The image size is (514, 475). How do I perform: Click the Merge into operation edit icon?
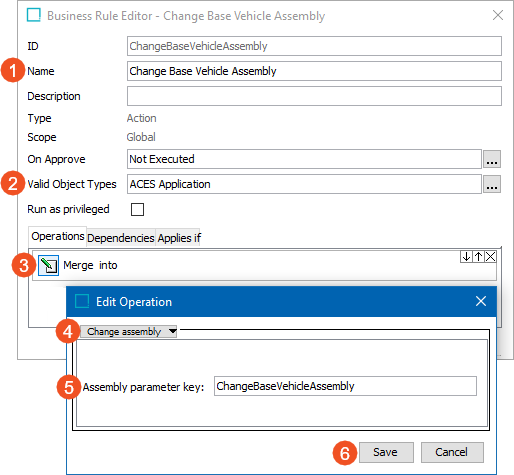click(x=48, y=265)
